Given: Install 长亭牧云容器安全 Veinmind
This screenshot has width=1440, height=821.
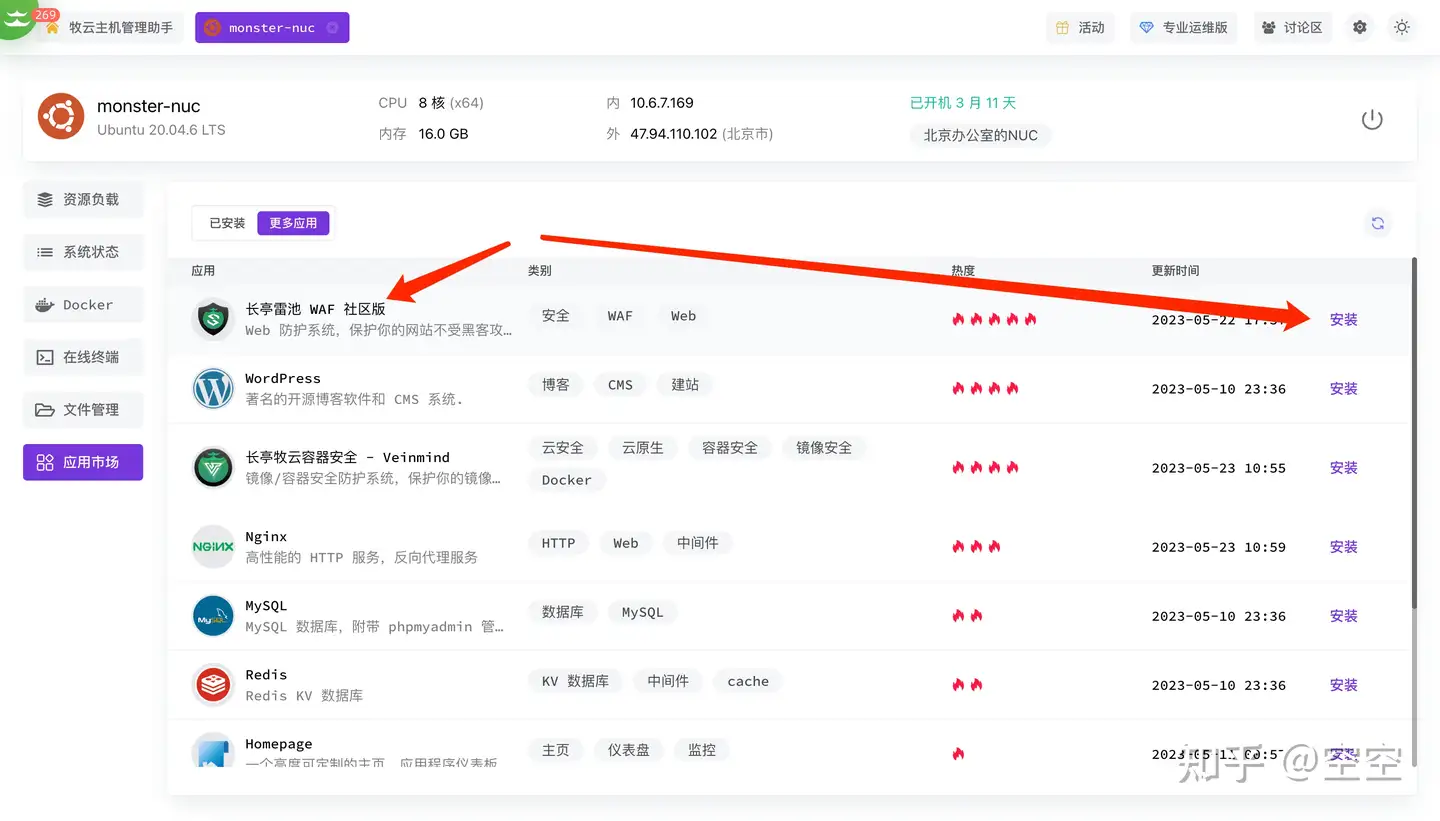Looking at the screenshot, I should (x=1344, y=468).
